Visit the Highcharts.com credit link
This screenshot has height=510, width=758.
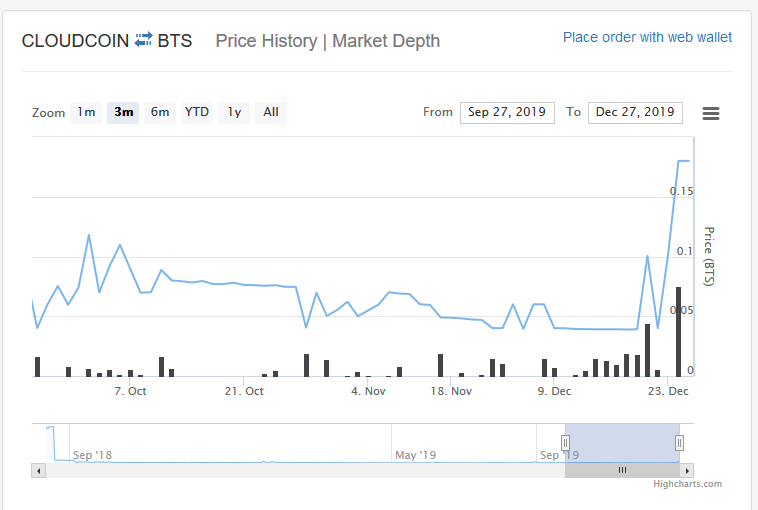pyautogui.click(x=687, y=484)
